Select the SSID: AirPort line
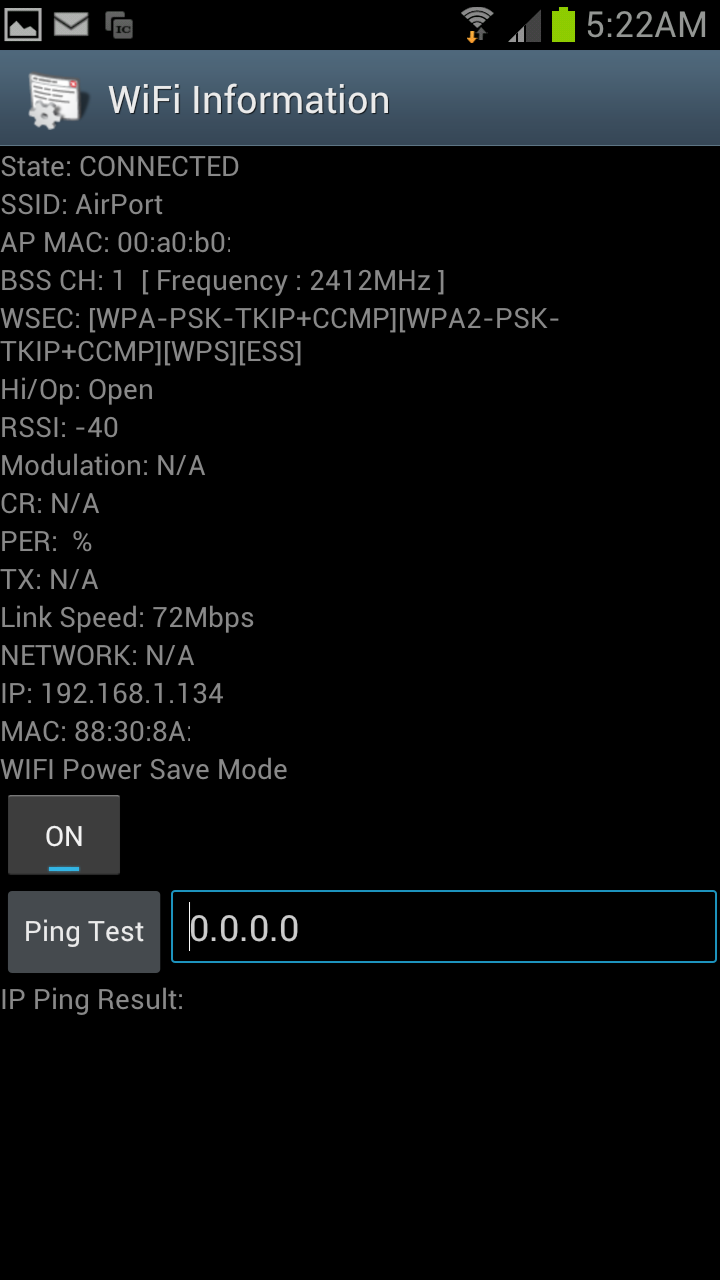The image size is (720, 1280). point(82,204)
